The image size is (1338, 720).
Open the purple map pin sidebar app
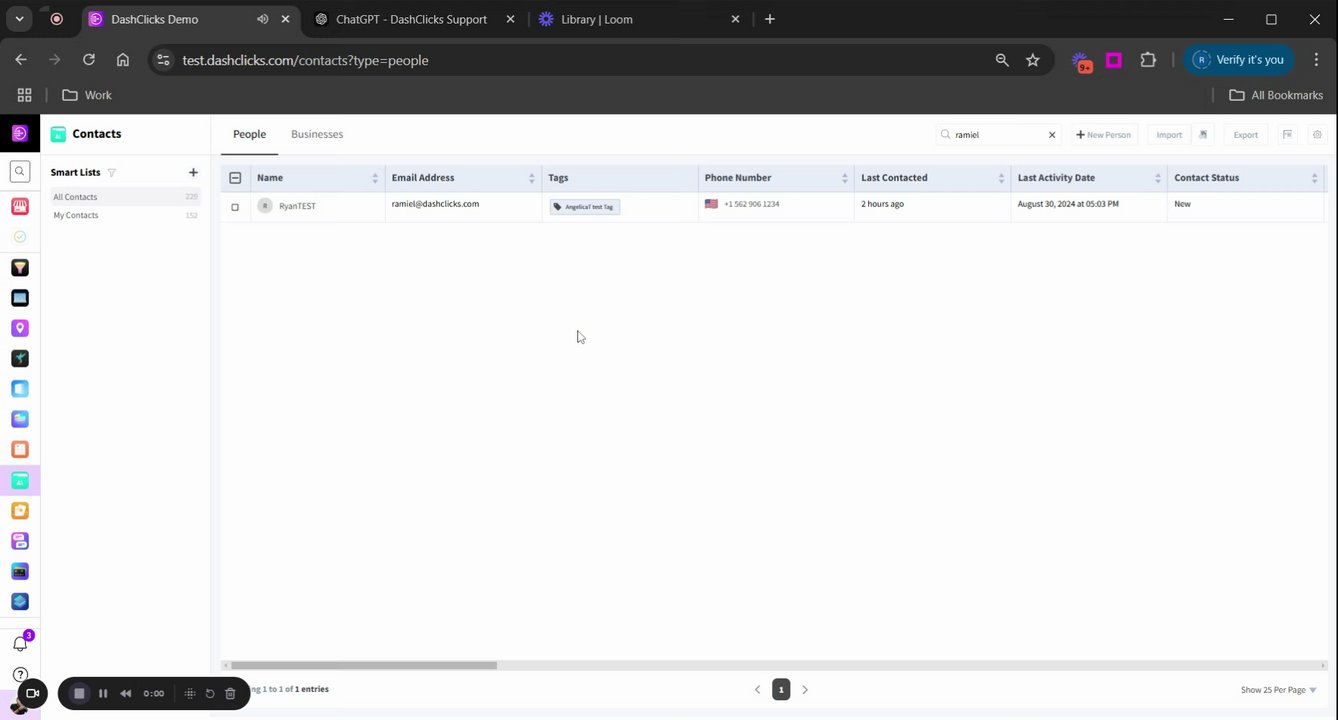(x=20, y=328)
